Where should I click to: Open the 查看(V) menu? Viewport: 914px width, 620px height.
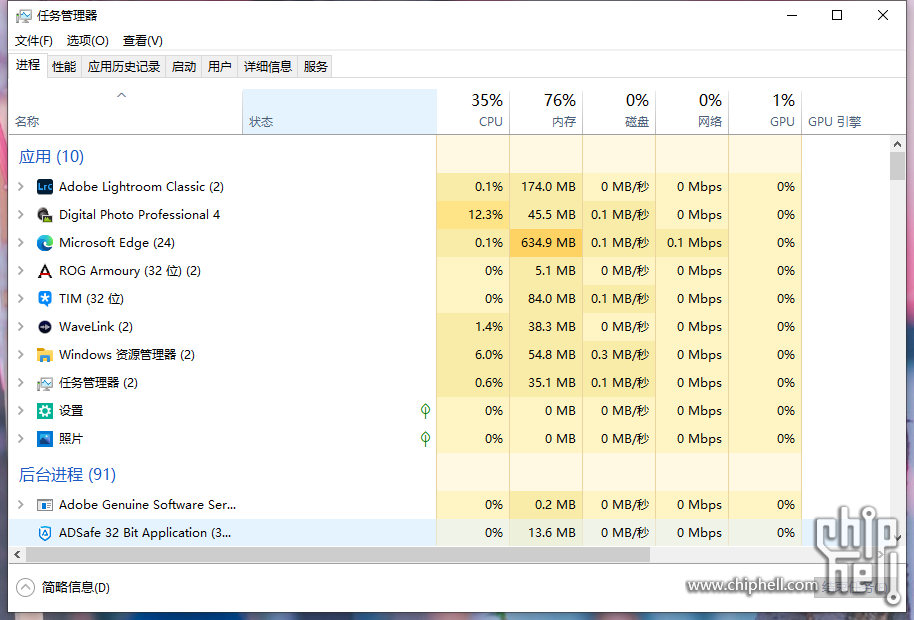coord(143,41)
